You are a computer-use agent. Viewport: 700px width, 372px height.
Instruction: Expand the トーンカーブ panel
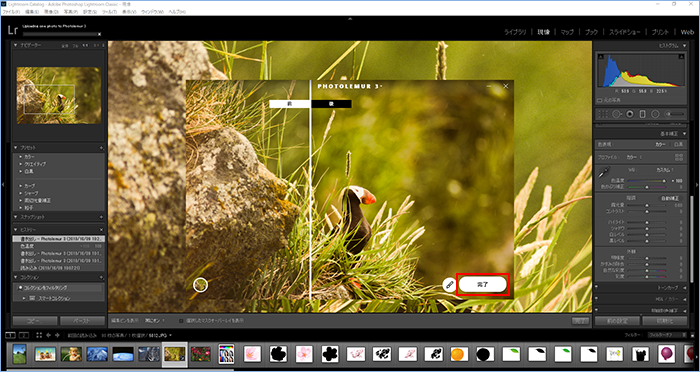[685, 288]
